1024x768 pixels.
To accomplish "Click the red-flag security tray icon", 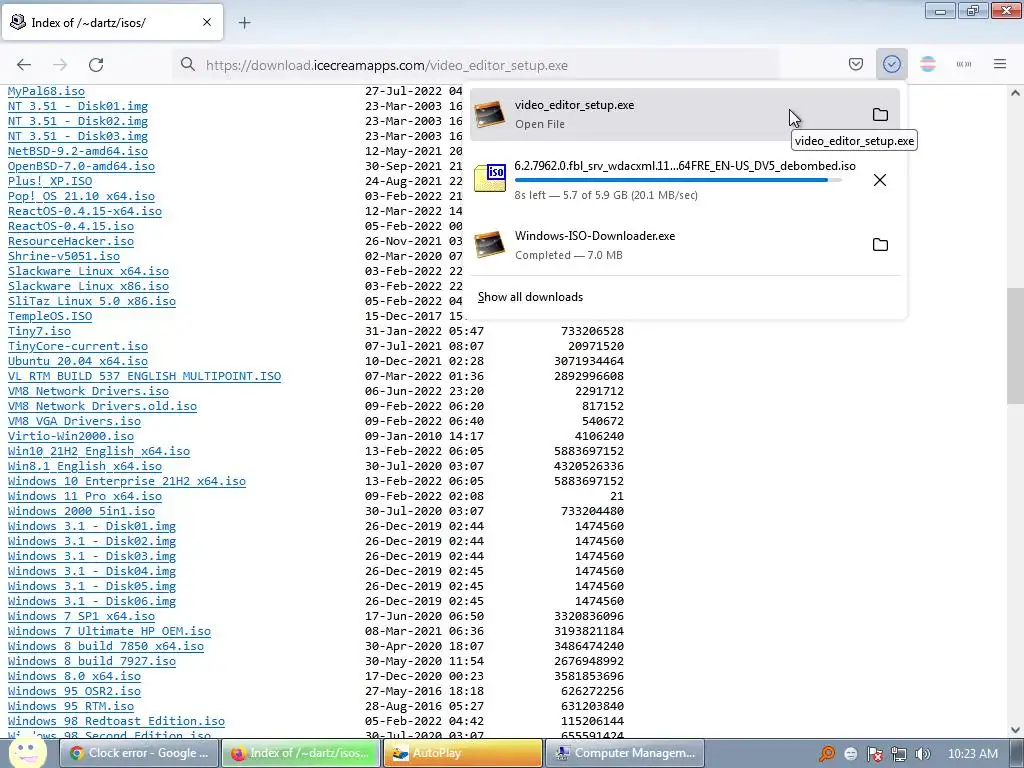I will click(875, 754).
